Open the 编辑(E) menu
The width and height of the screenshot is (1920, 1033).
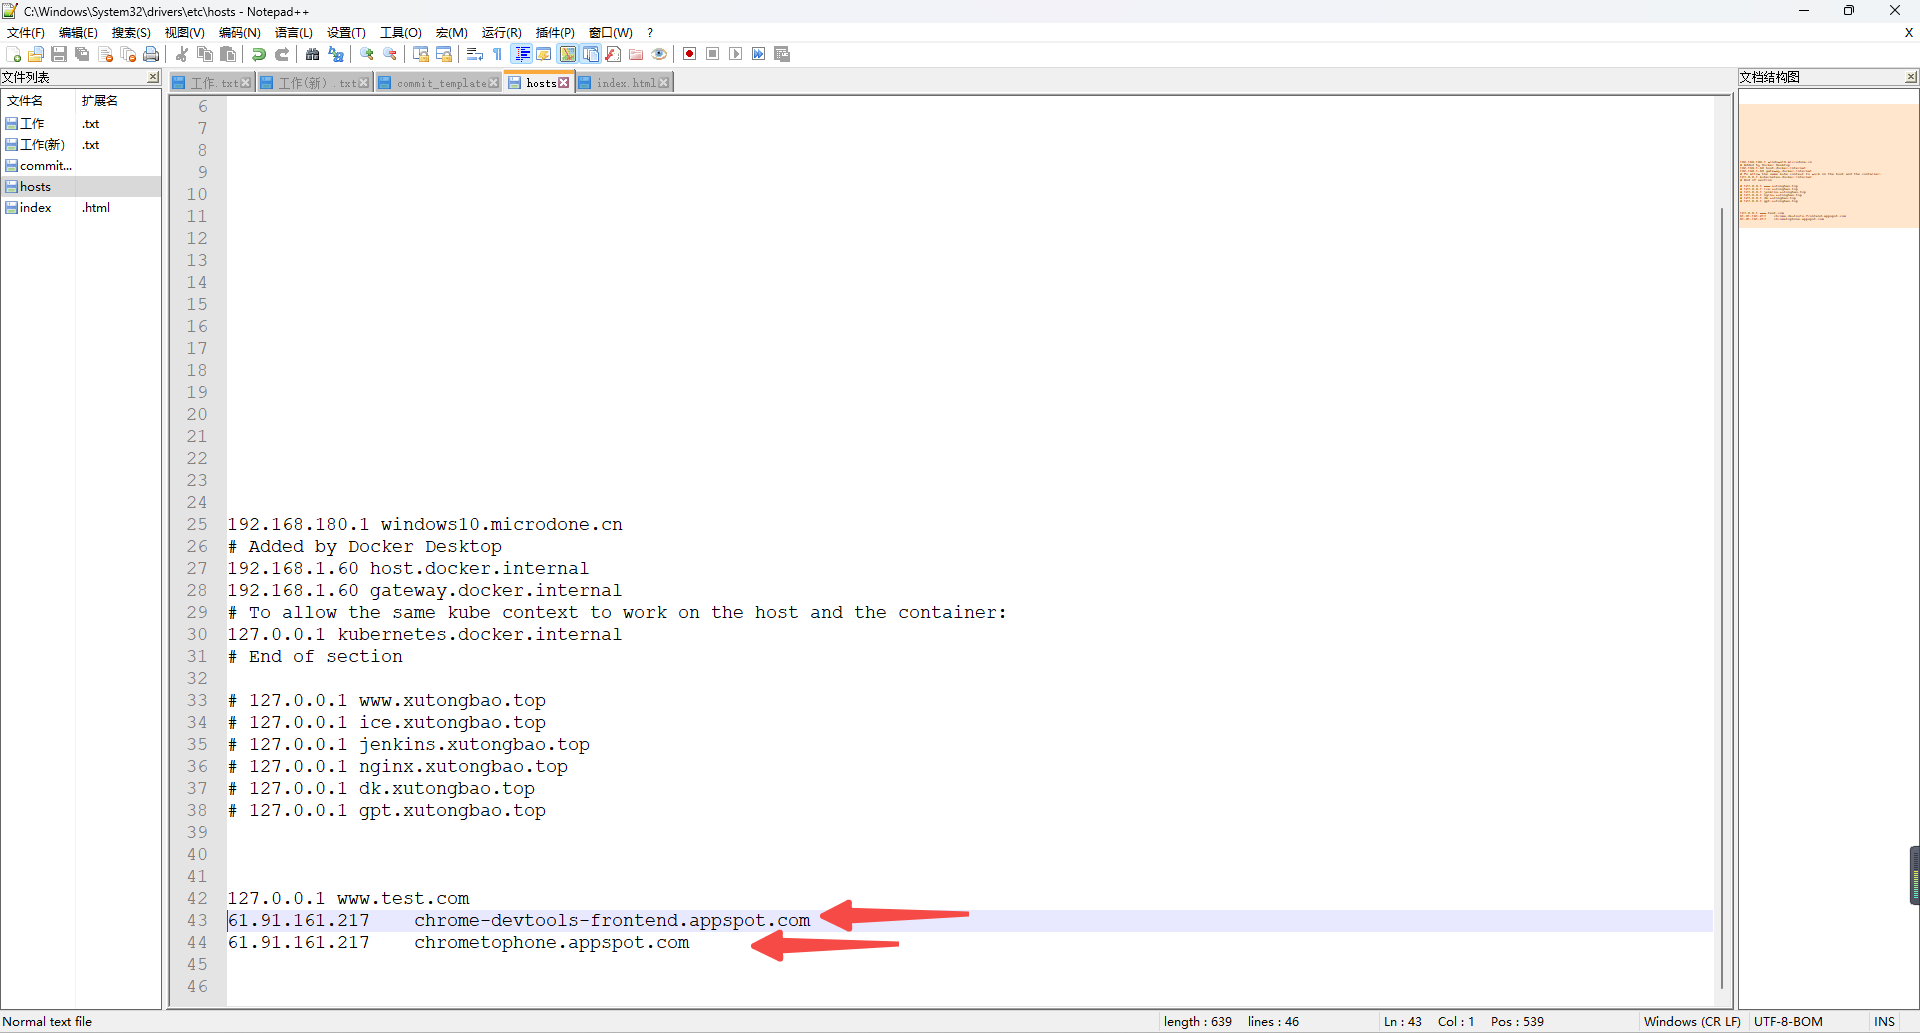pyautogui.click(x=78, y=33)
